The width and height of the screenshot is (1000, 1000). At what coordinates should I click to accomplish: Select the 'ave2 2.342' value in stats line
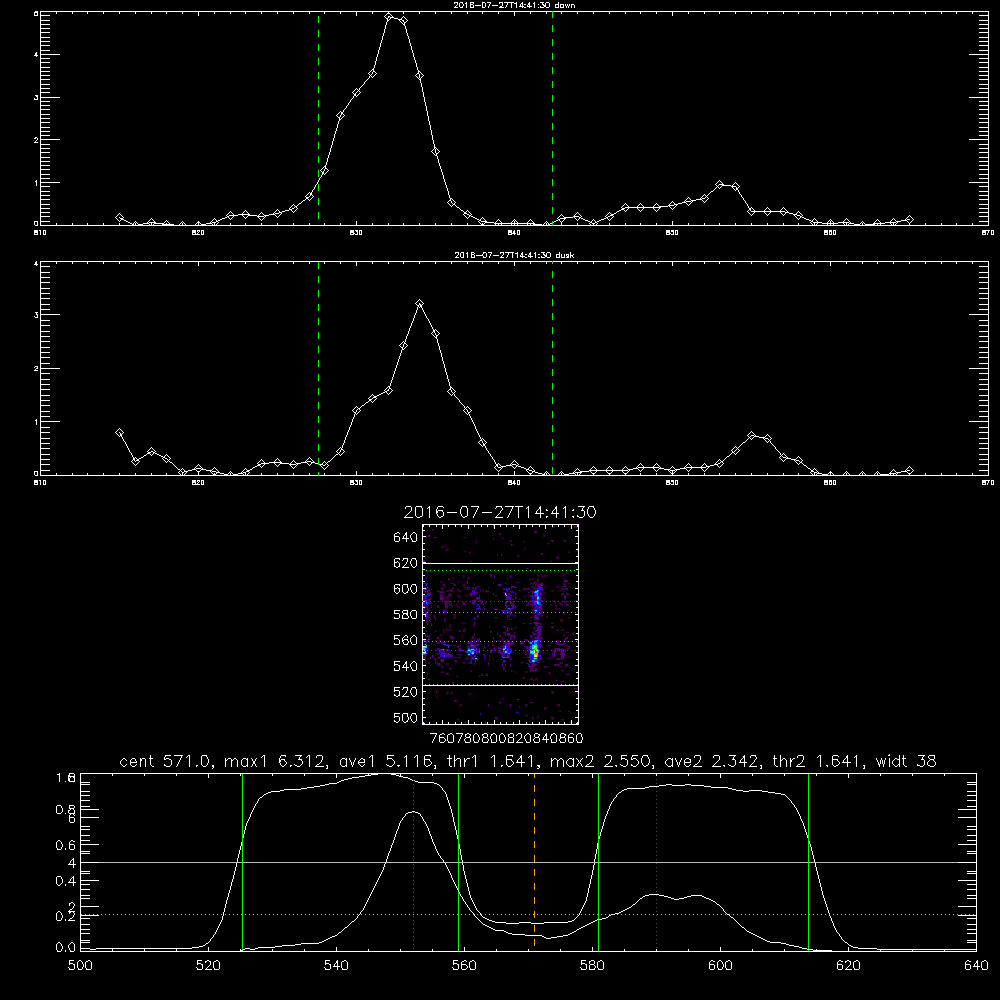713,761
